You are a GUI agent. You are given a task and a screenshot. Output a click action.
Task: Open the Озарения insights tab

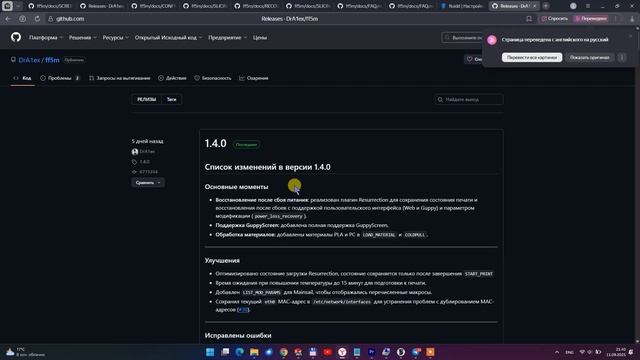[254, 78]
